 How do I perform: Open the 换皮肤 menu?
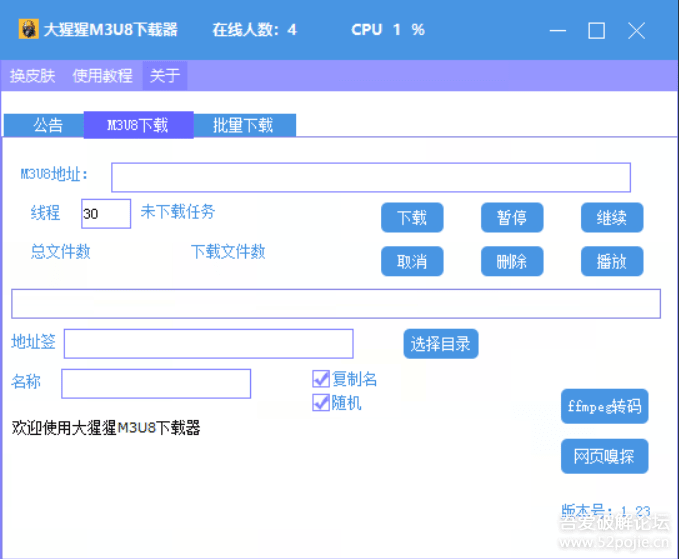[33, 75]
